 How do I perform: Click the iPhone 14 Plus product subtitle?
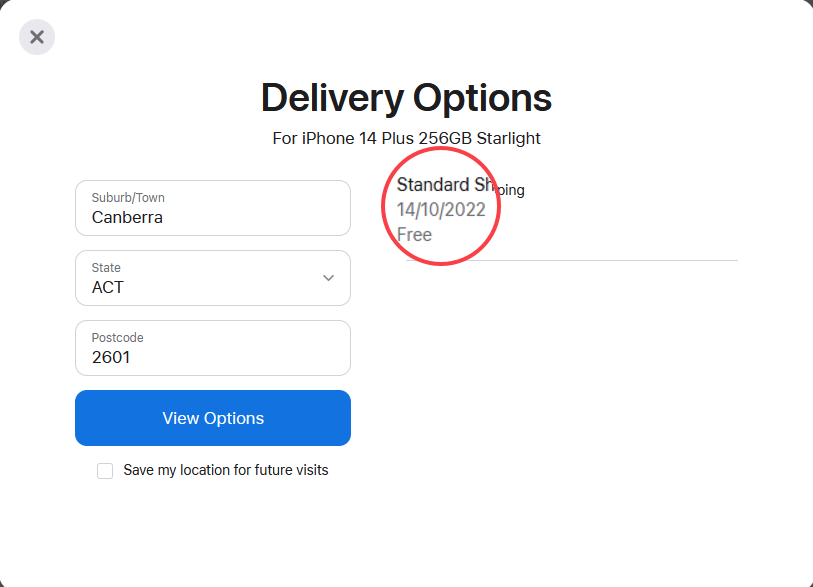406,138
